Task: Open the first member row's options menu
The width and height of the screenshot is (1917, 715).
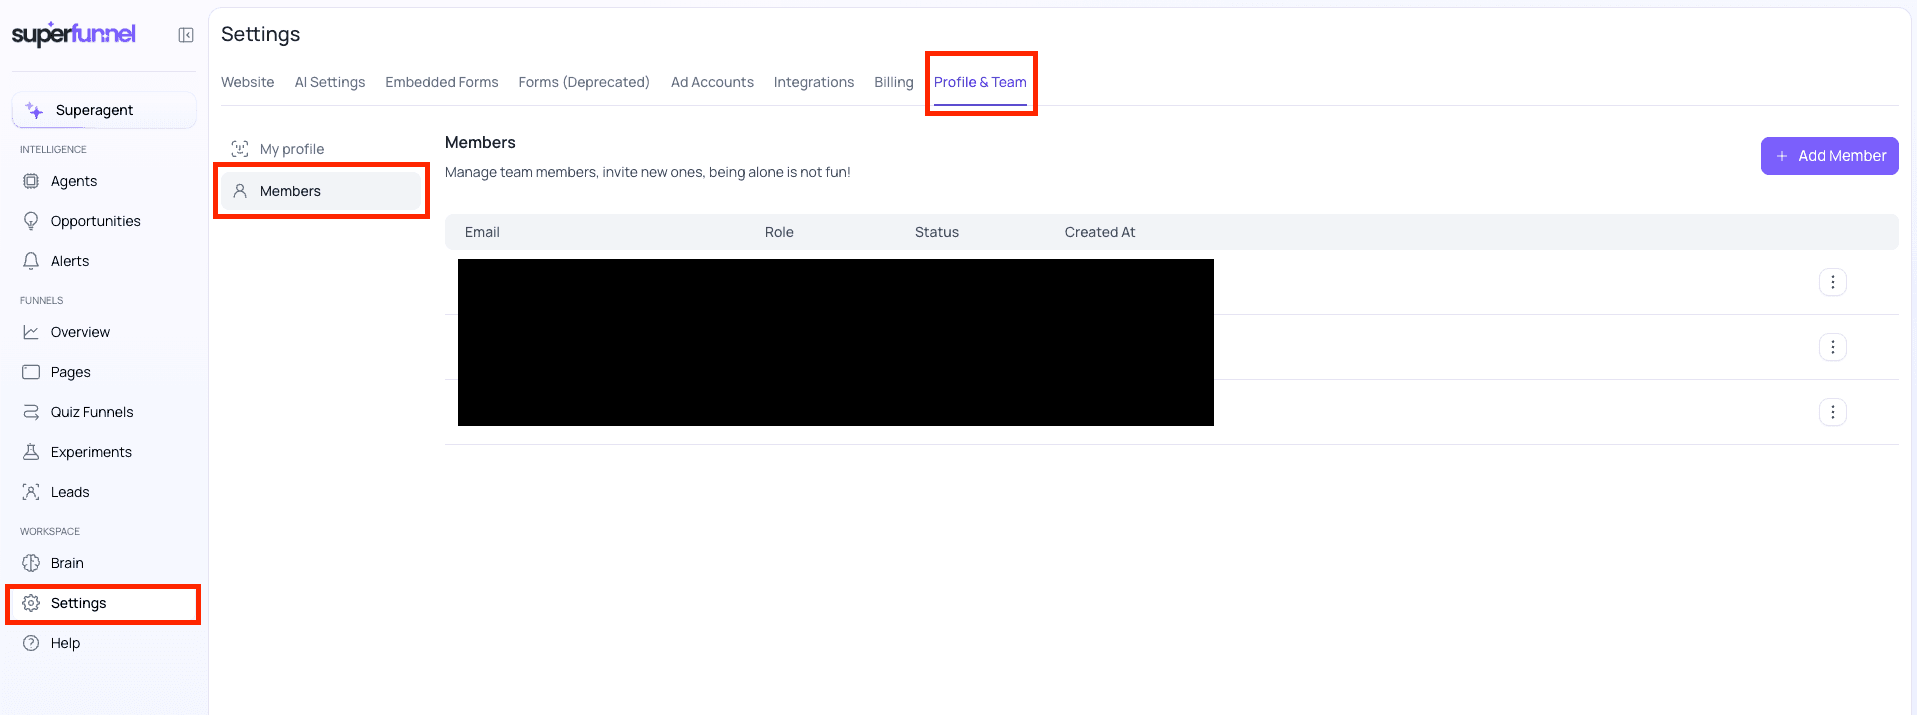Action: tap(1832, 282)
